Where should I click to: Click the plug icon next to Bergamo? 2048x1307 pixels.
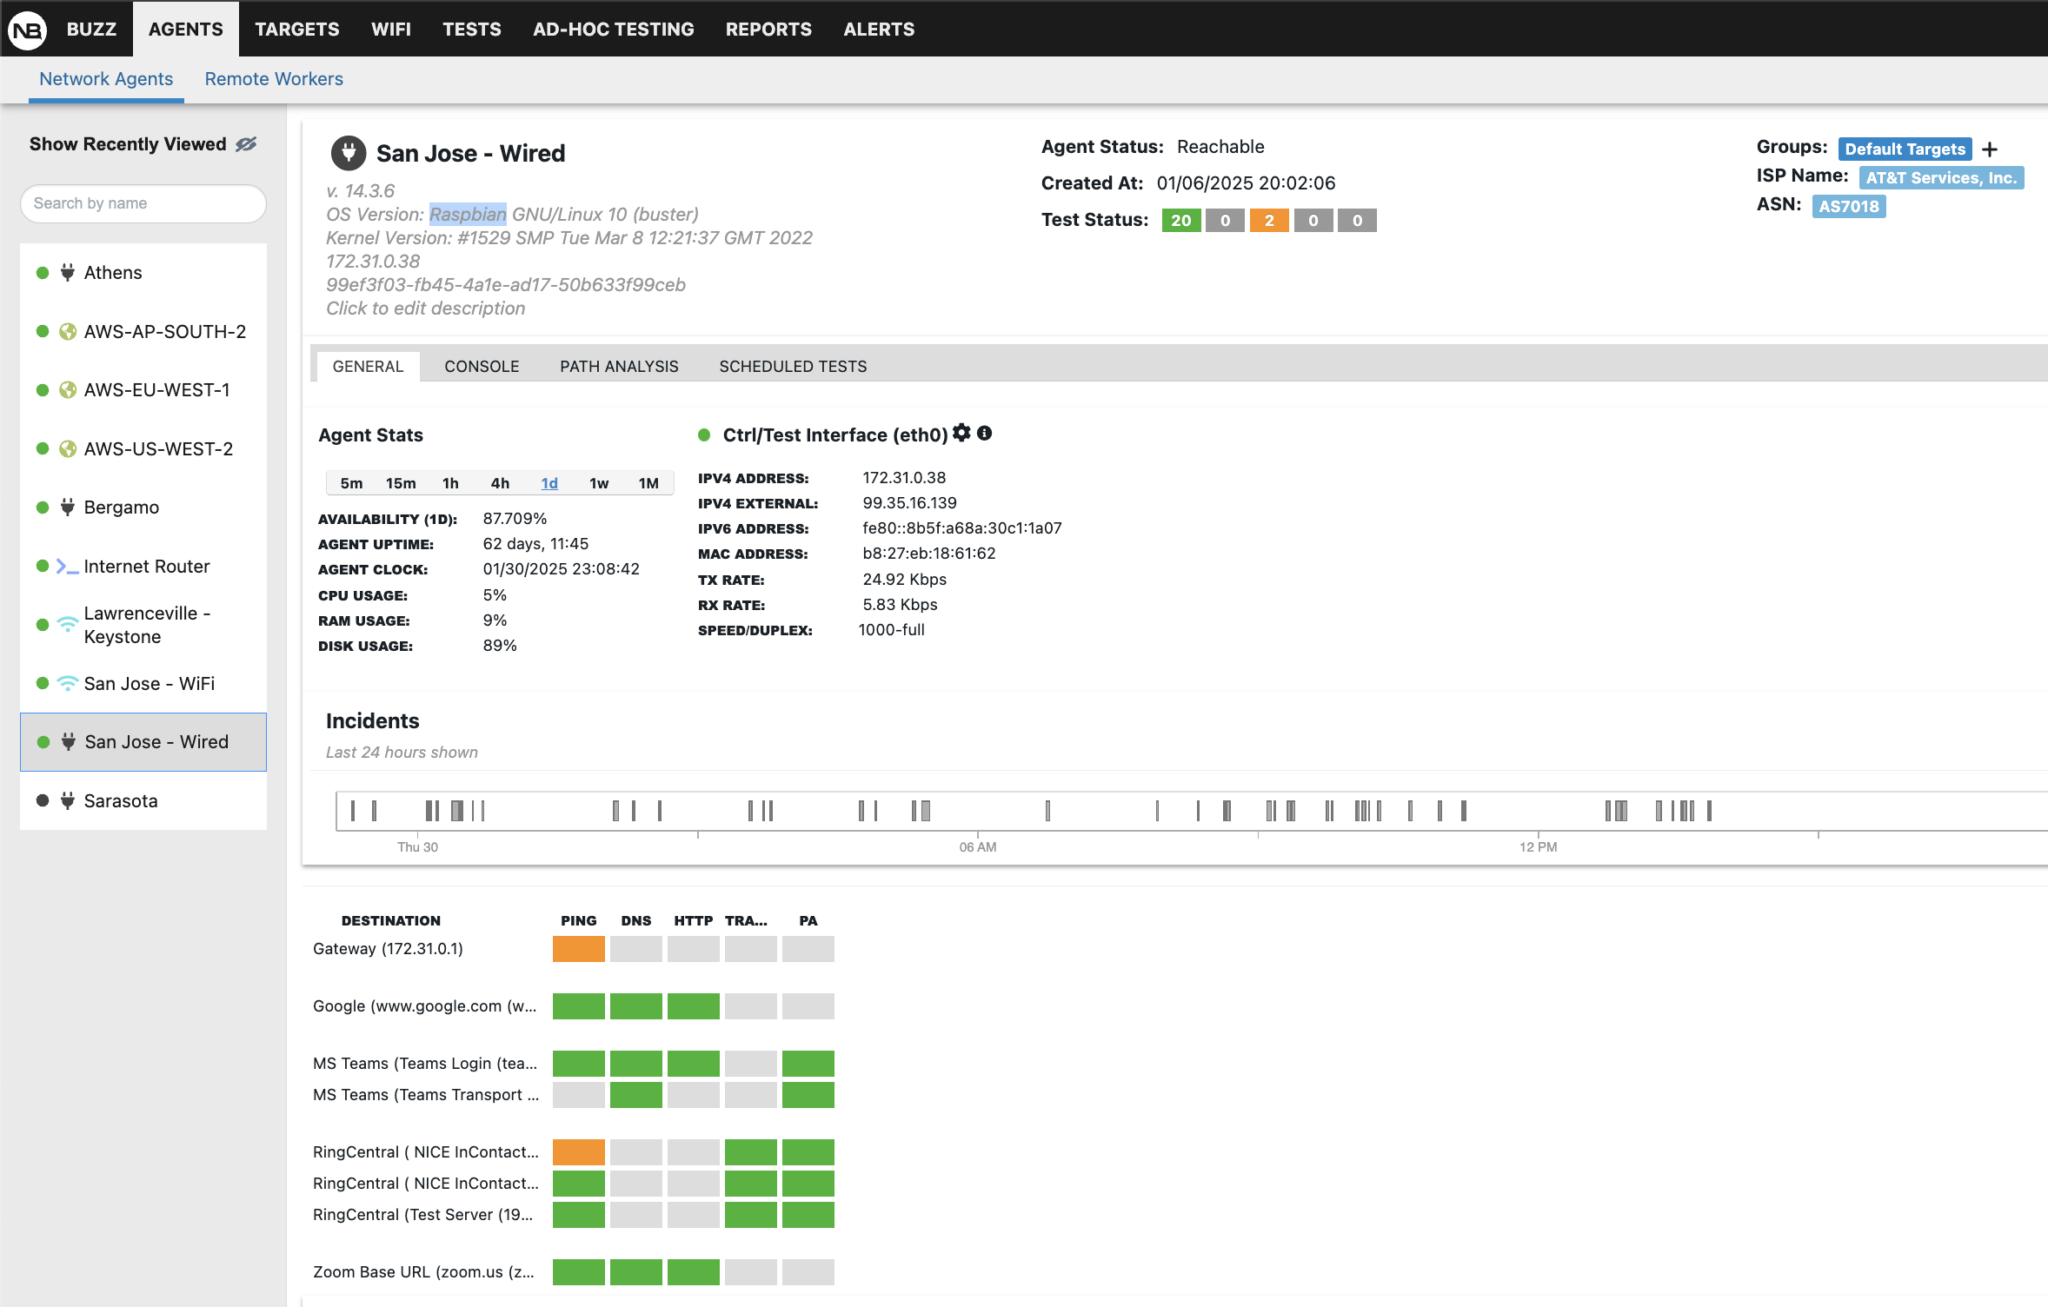click(67, 507)
